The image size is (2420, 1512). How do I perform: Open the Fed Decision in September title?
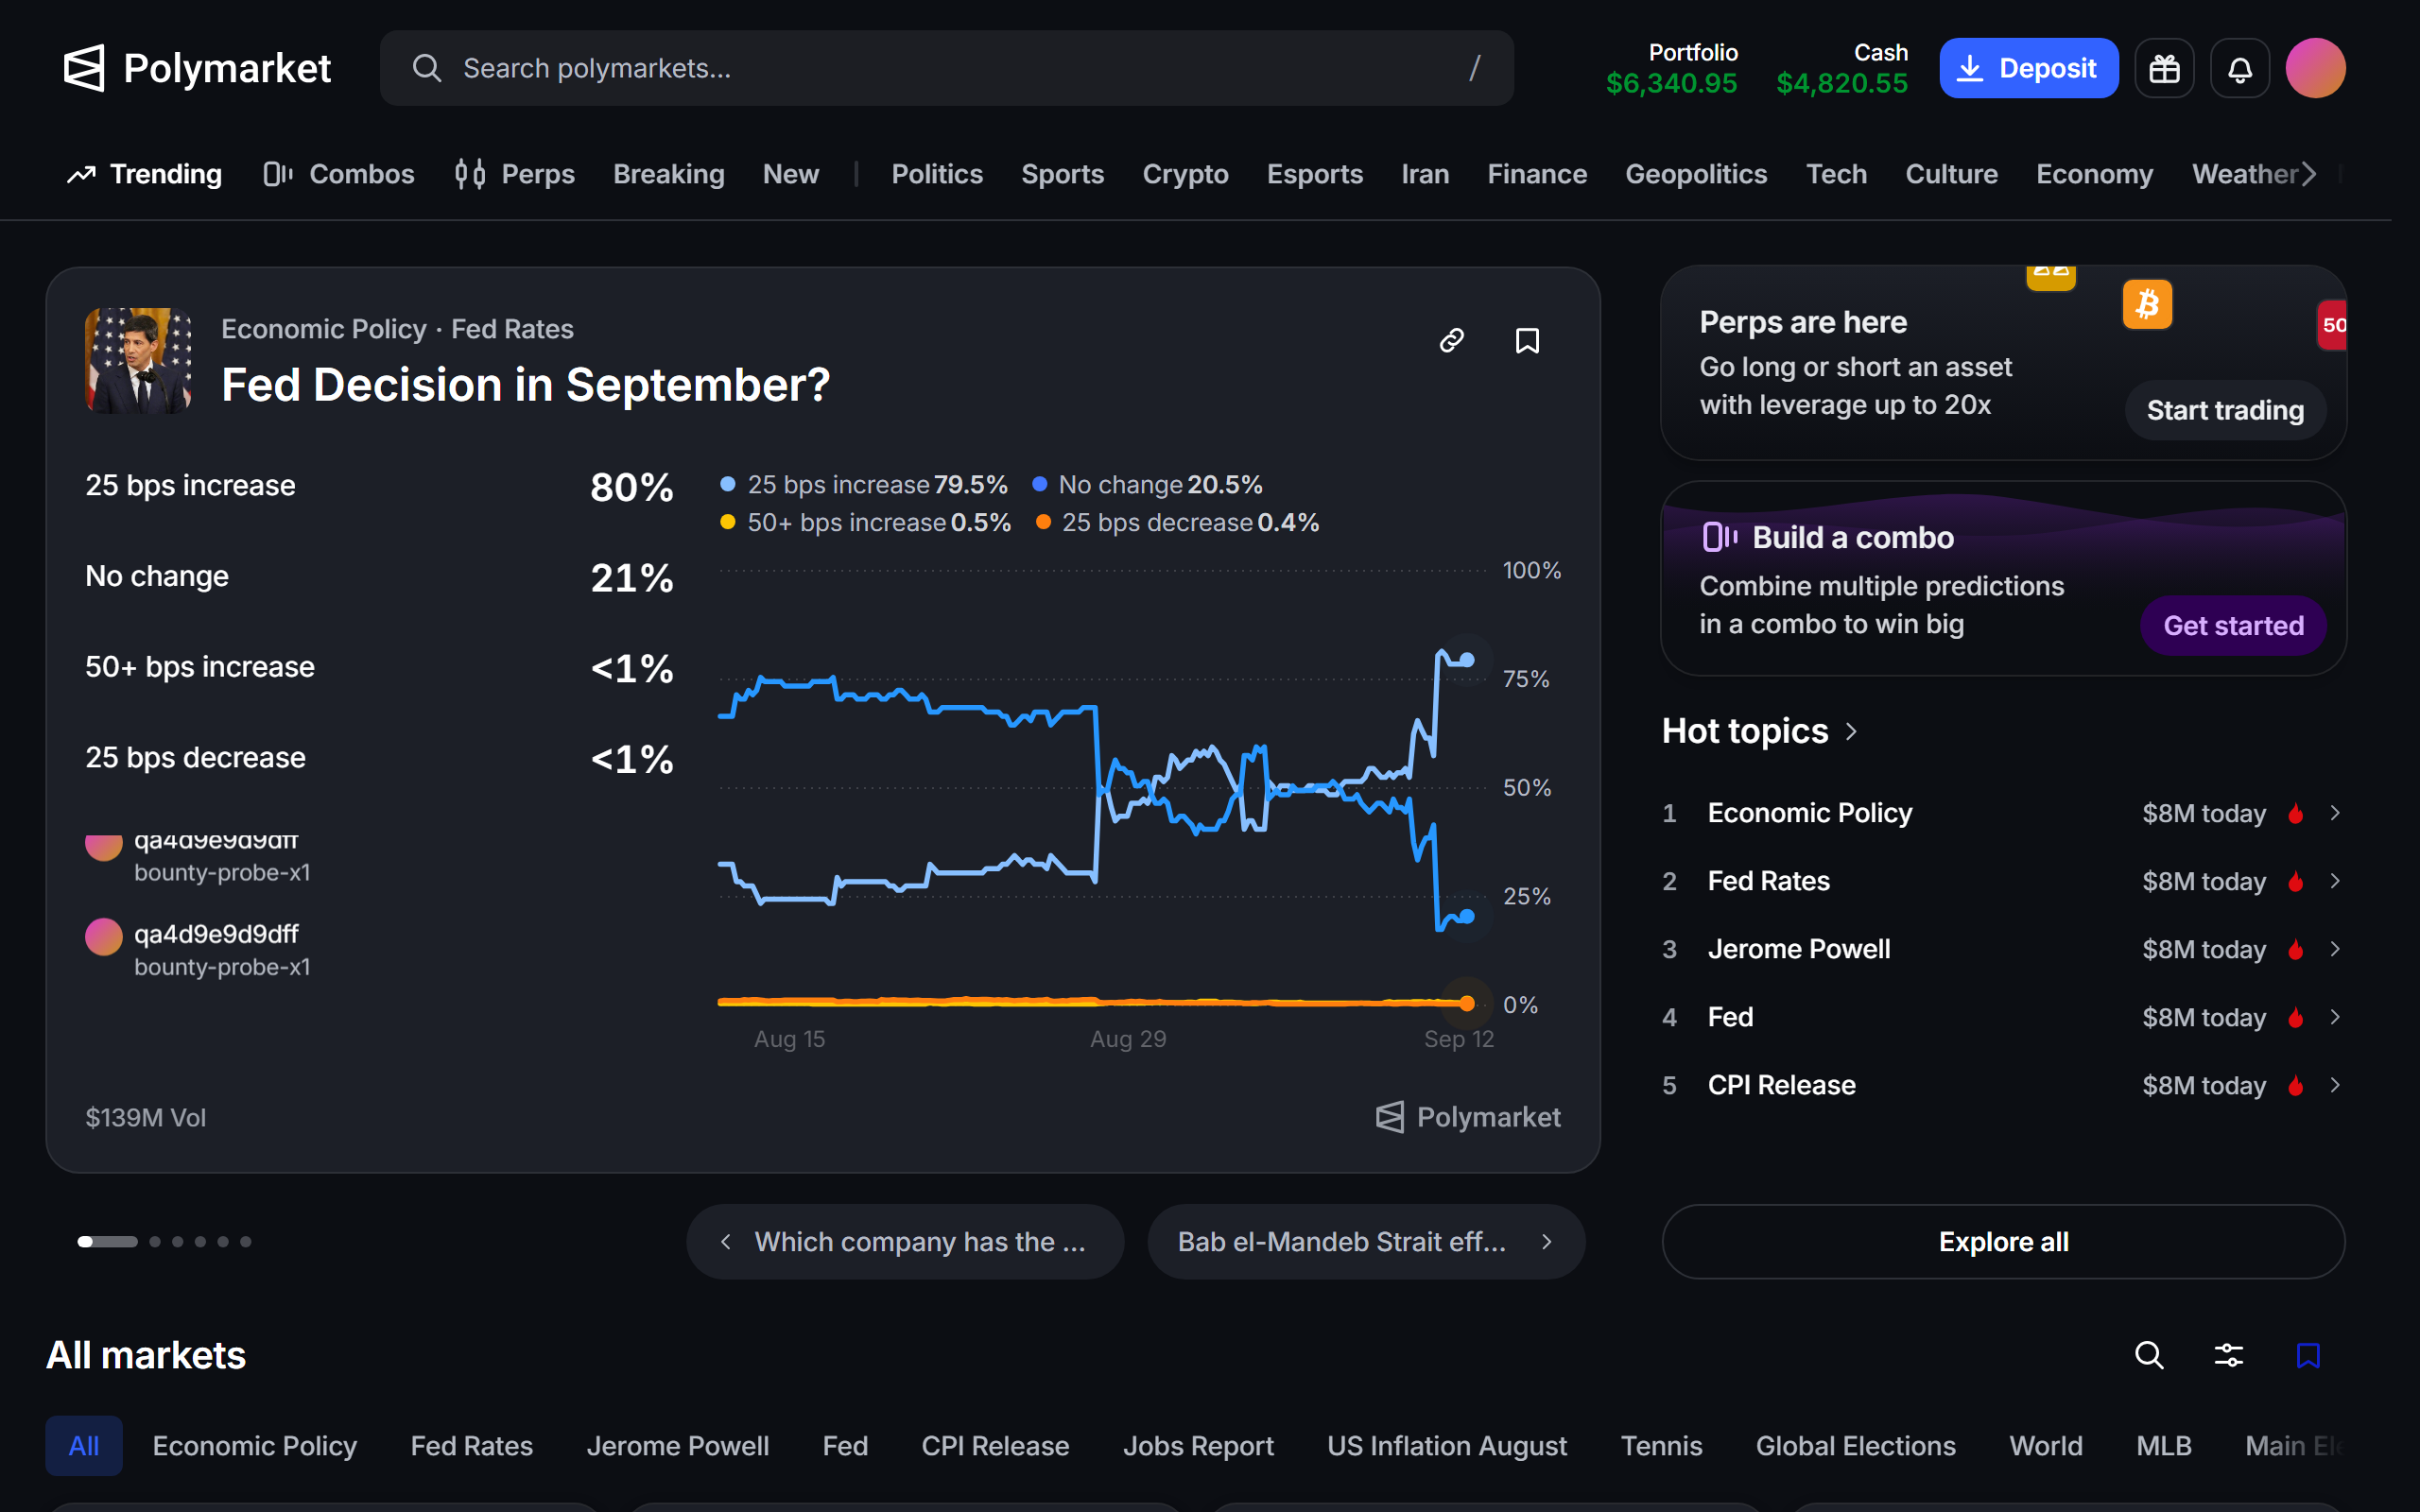[x=525, y=384]
